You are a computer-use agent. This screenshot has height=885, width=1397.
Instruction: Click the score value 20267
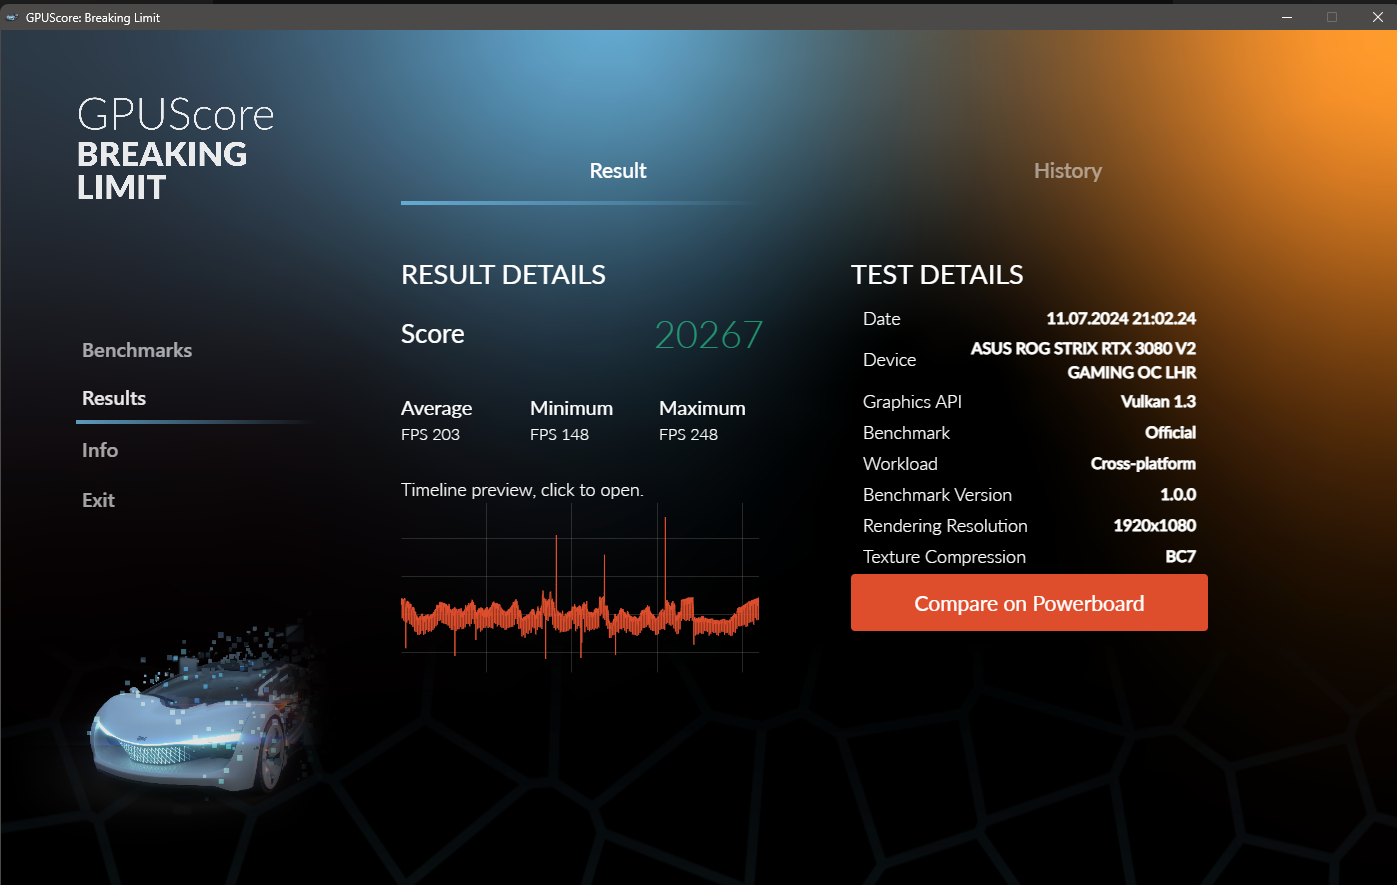[709, 335]
